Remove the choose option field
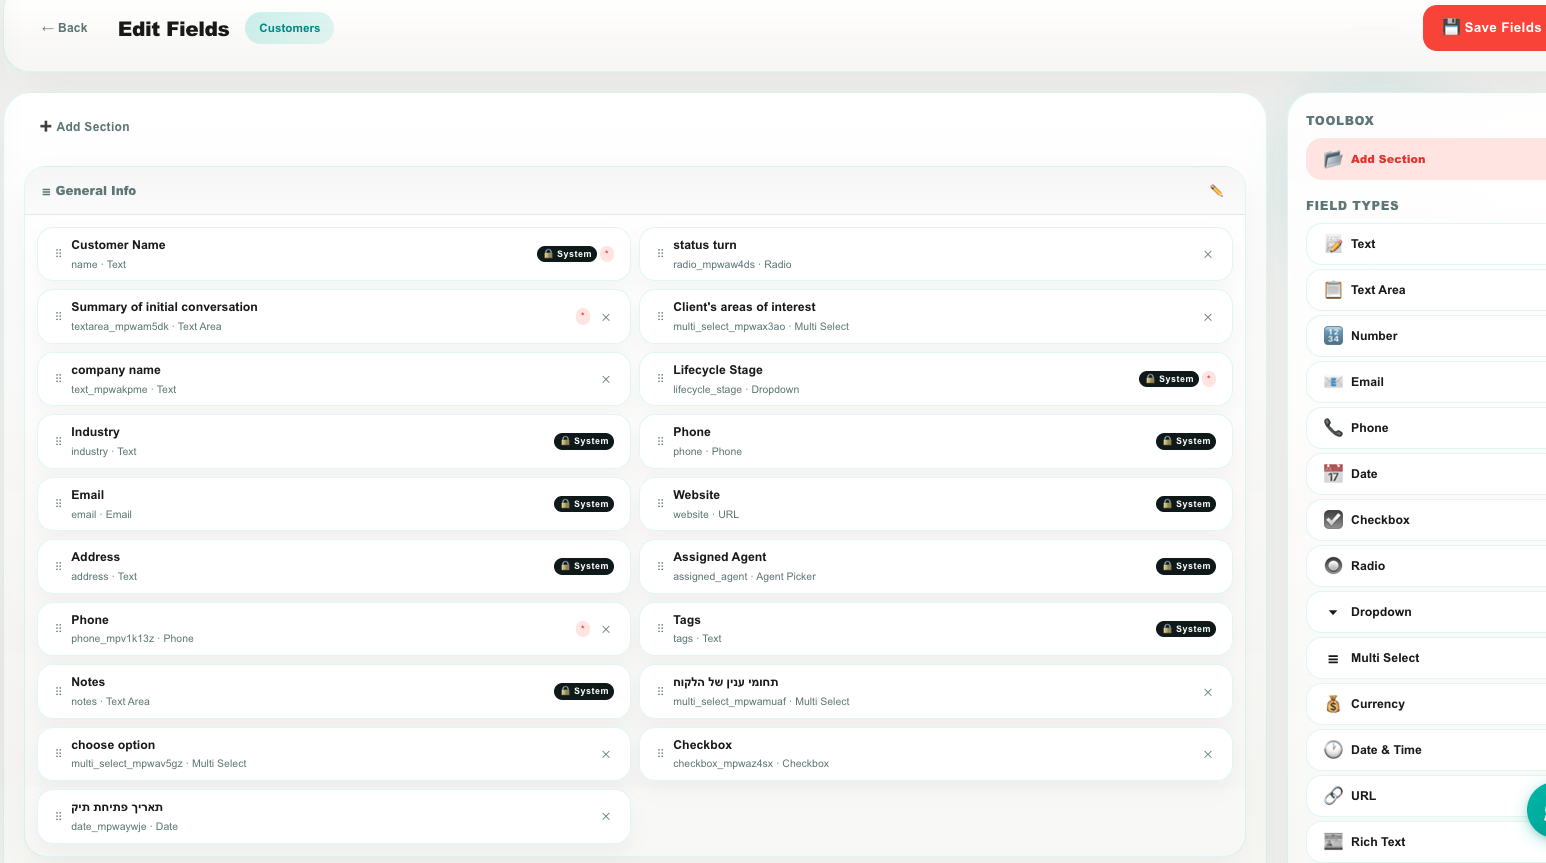 coord(606,755)
